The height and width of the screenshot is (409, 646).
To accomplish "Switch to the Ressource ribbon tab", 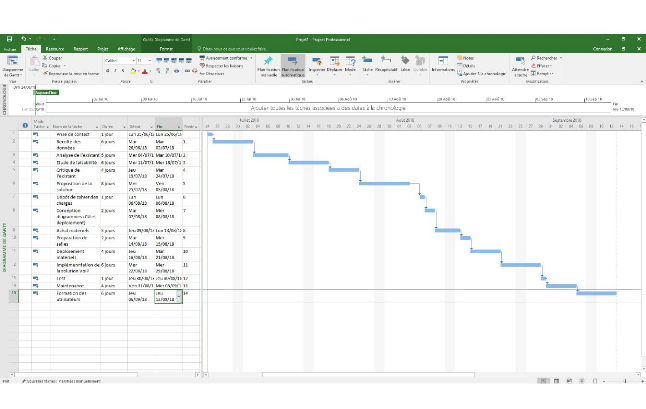I will point(55,47).
